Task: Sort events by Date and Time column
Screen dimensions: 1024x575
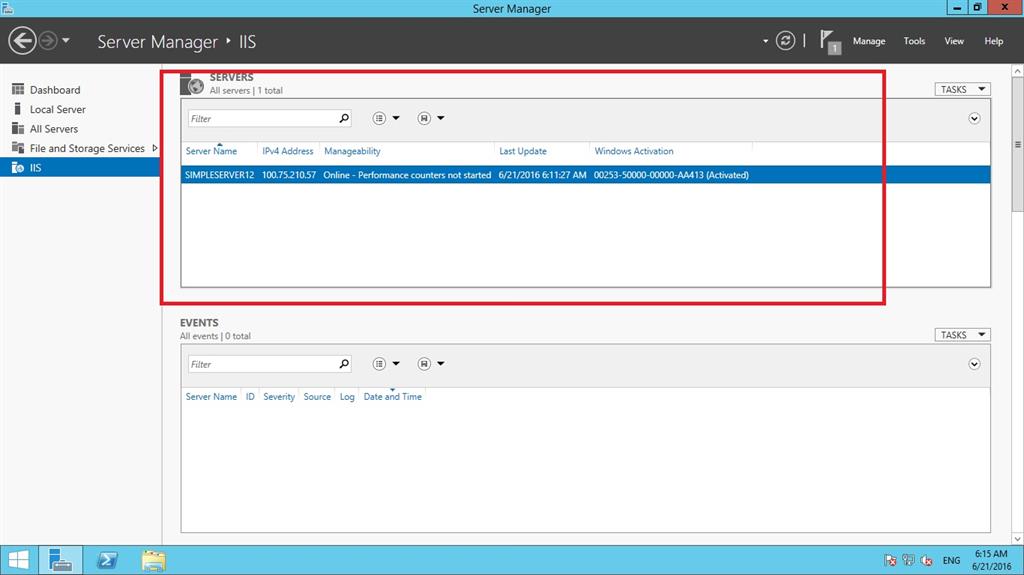Action: point(392,397)
